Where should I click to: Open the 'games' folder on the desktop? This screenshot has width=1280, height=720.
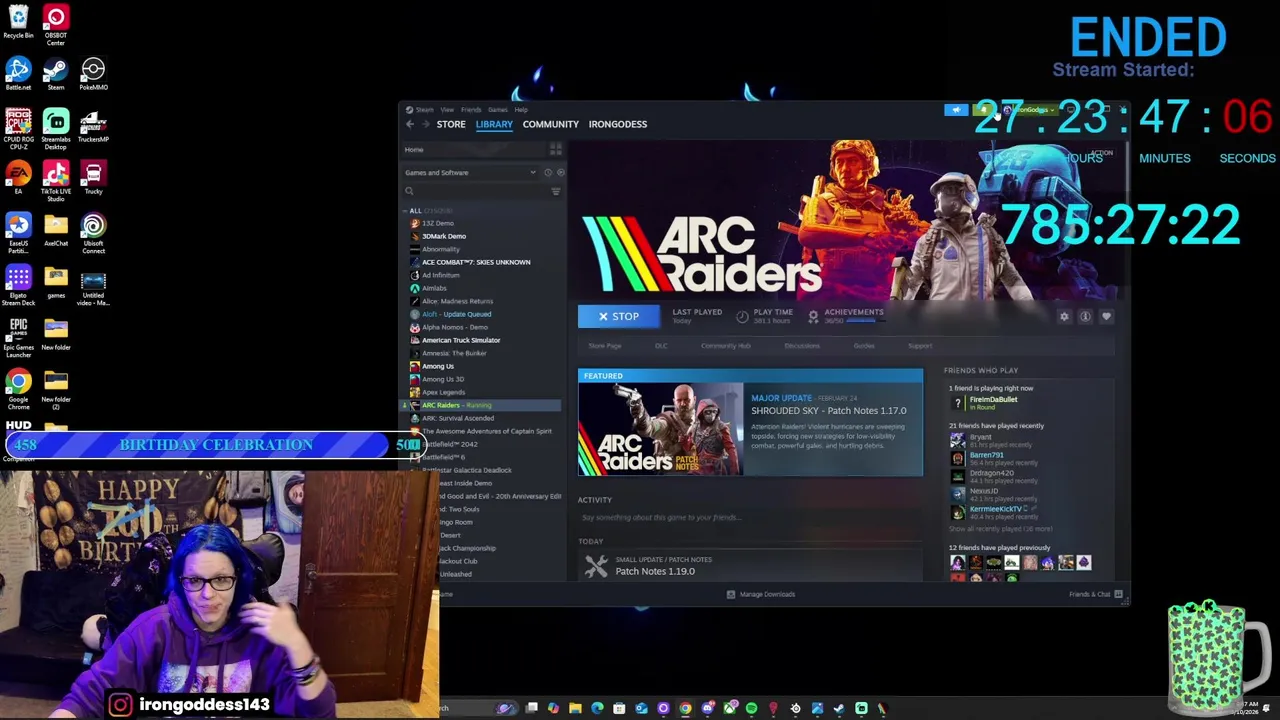coord(56,282)
